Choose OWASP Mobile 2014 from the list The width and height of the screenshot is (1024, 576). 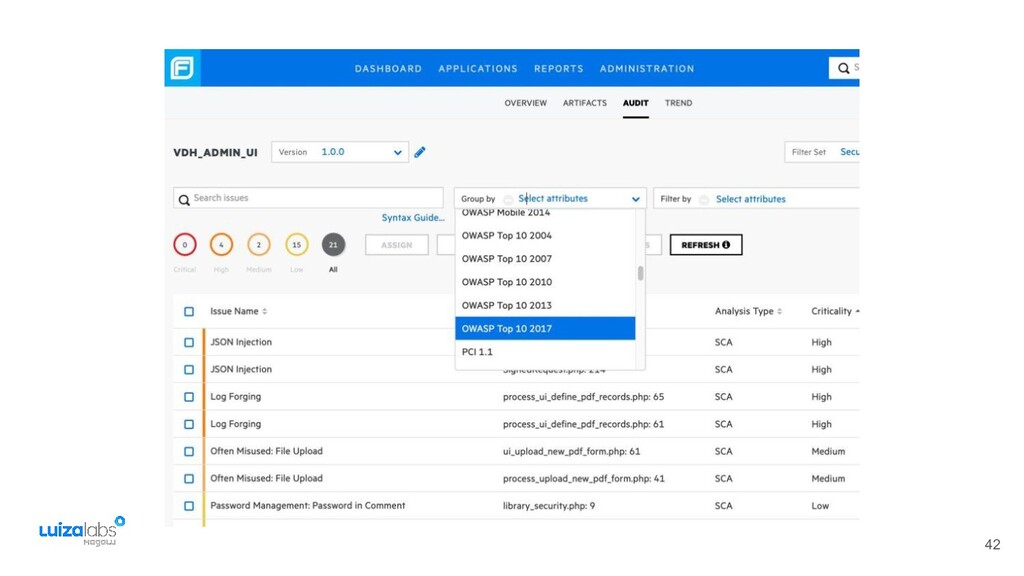click(545, 214)
